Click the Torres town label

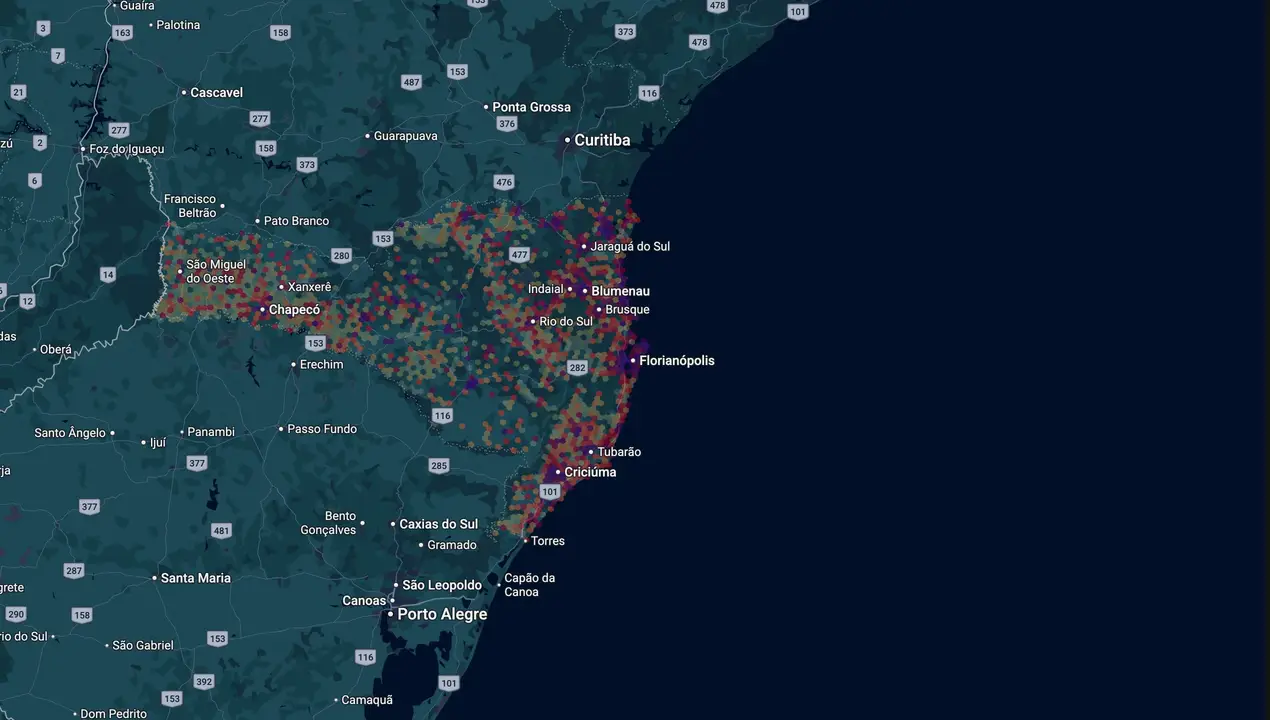tap(548, 541)
